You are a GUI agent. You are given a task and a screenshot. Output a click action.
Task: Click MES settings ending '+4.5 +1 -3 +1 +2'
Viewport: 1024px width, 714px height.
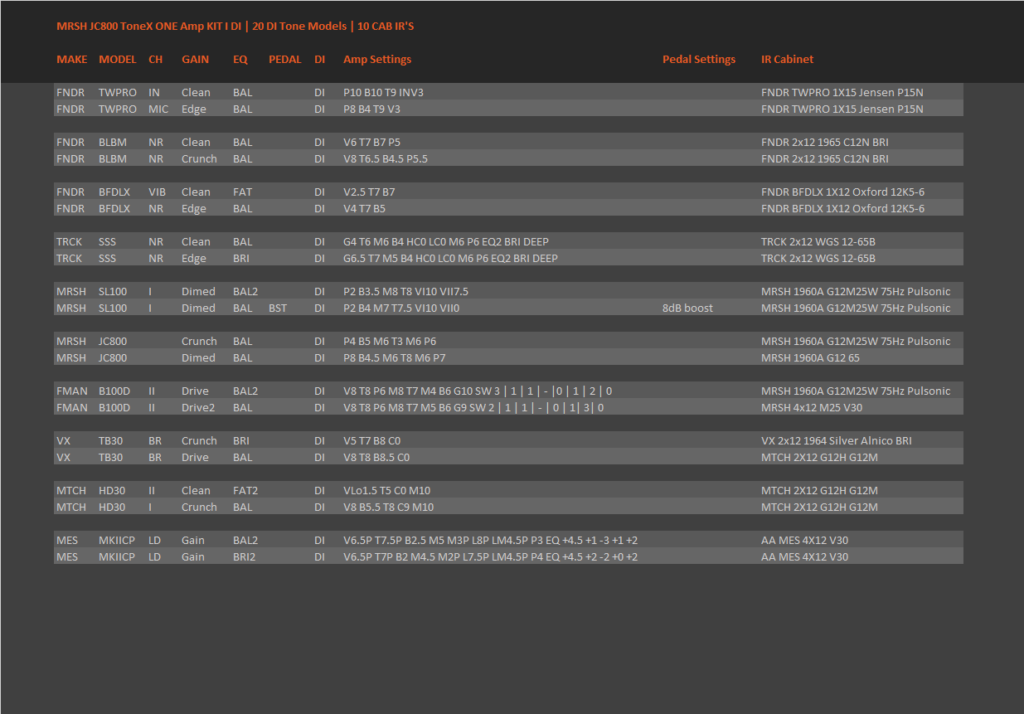pyautogui.click(x=490, y=540)
